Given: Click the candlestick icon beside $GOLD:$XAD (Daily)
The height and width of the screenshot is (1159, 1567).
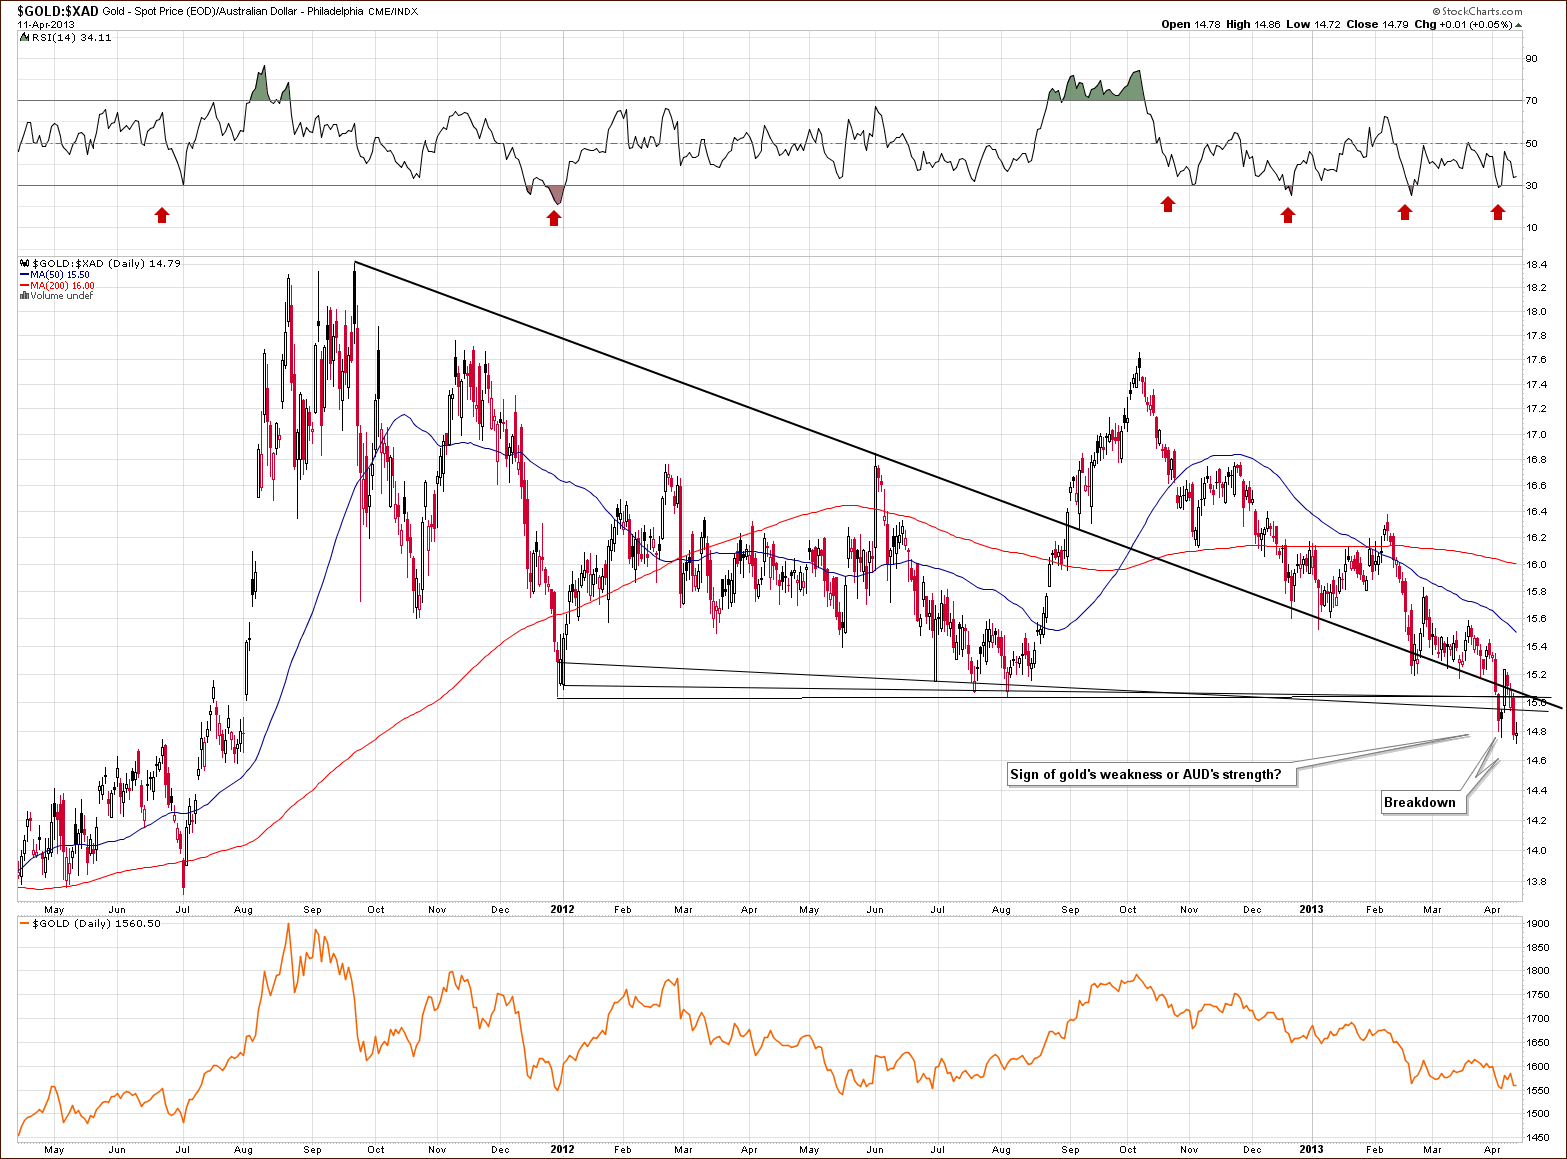Looking at the screenshot, I should [24, 263].
